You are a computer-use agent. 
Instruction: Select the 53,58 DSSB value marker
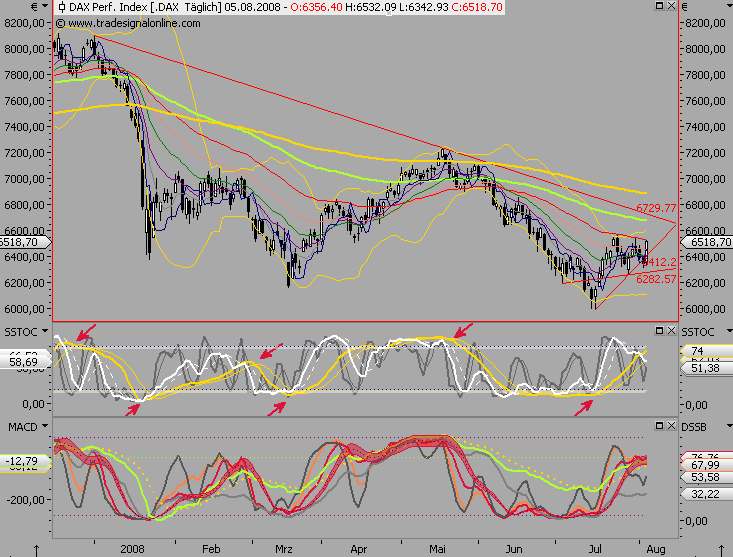pyautogui.click(x=707, y=477)
